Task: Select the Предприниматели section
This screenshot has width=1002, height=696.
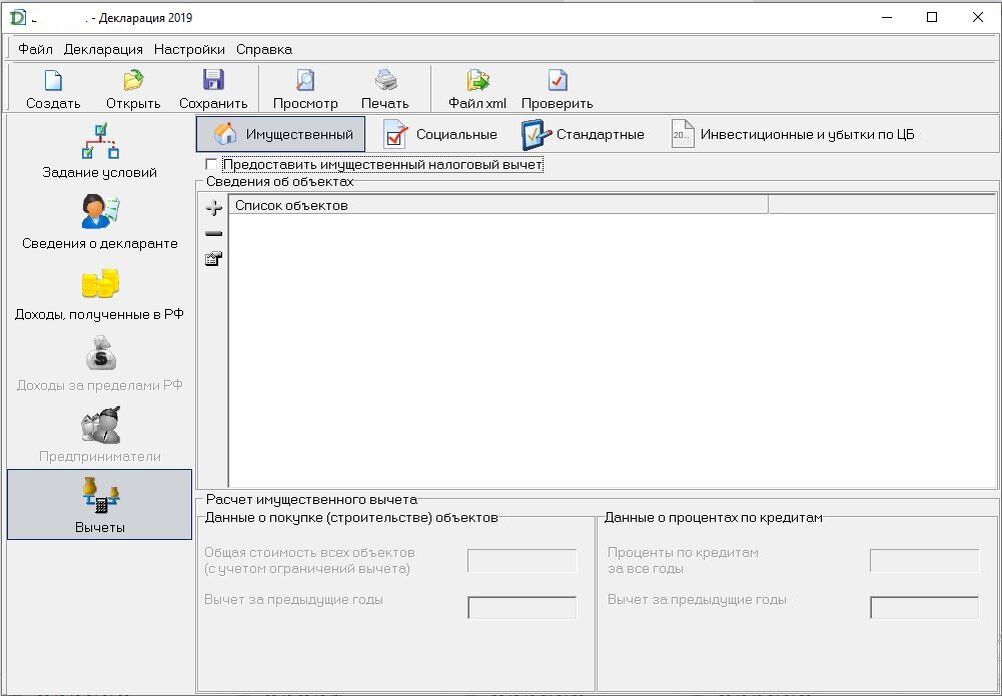Action: point(99,435)
